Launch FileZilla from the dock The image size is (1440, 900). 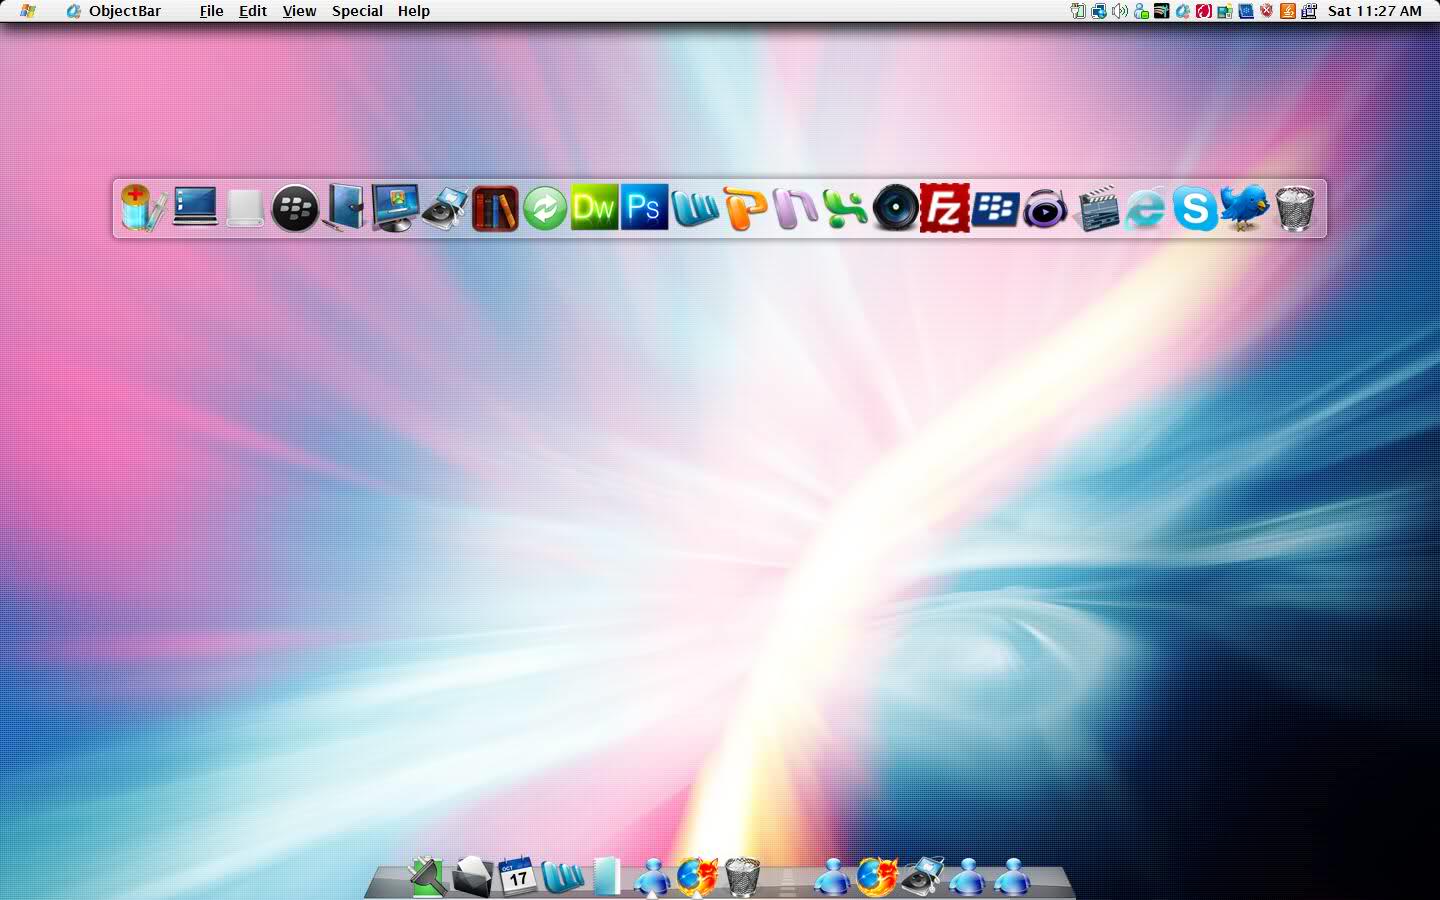tap(945, 208)
